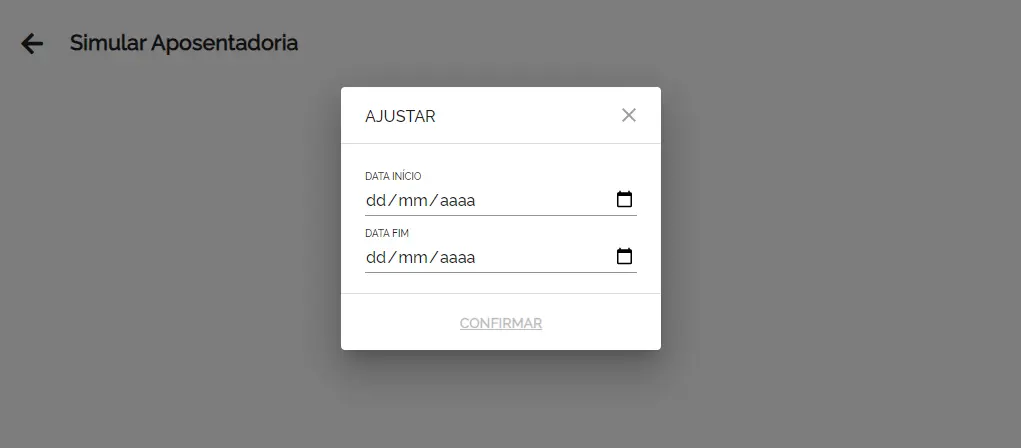Image resolution: width=1021 pixels, height=448 pixels.
Task: Select year segment of Data Fim
Action: pos(457,258)
